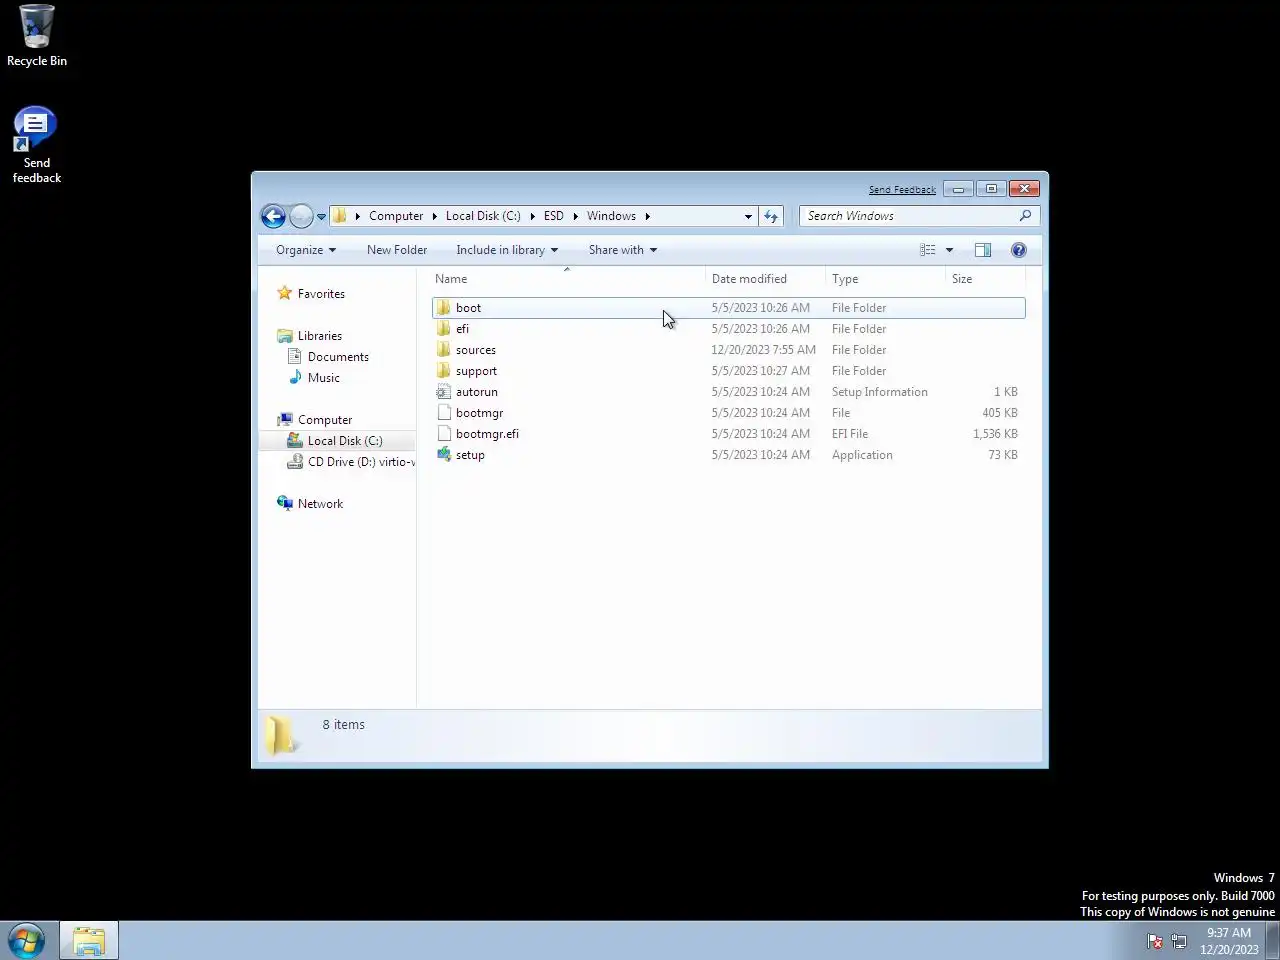Select the support folder icon
This screenshot has width=1280, height=960.
444,371
